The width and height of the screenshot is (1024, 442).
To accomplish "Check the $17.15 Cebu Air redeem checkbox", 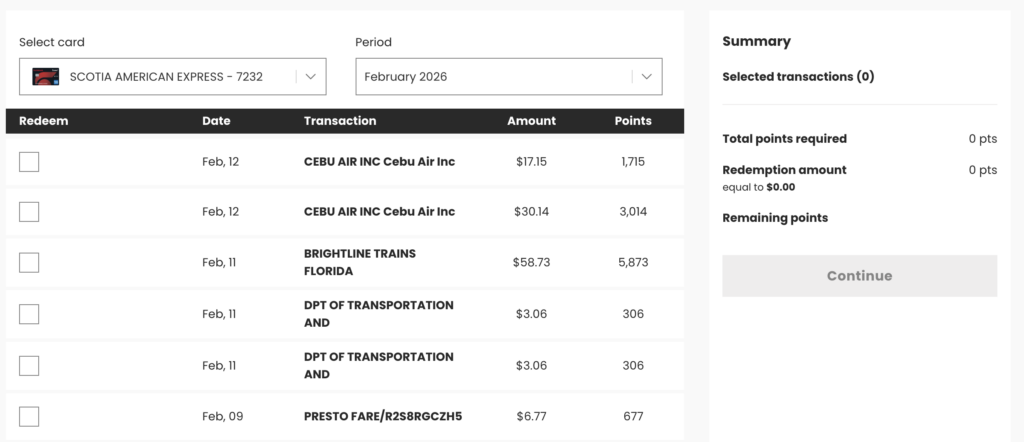I will [x=29, y=161].
